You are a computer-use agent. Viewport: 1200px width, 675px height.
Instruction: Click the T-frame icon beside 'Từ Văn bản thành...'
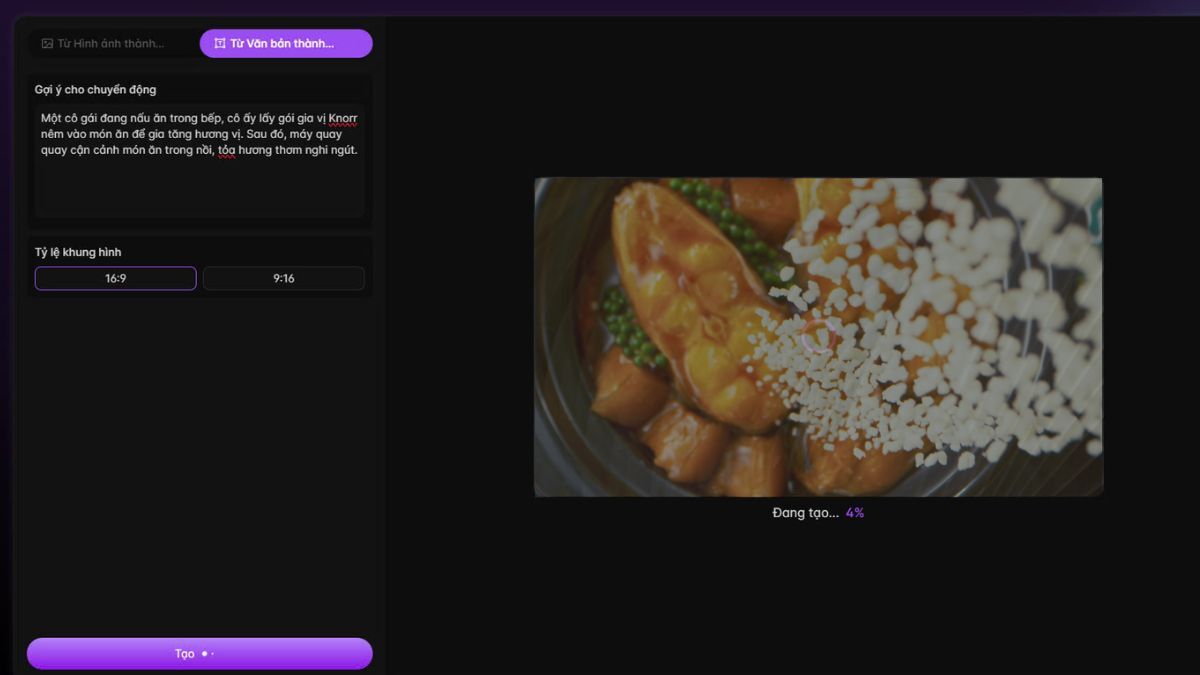click(x=218, y=43)
